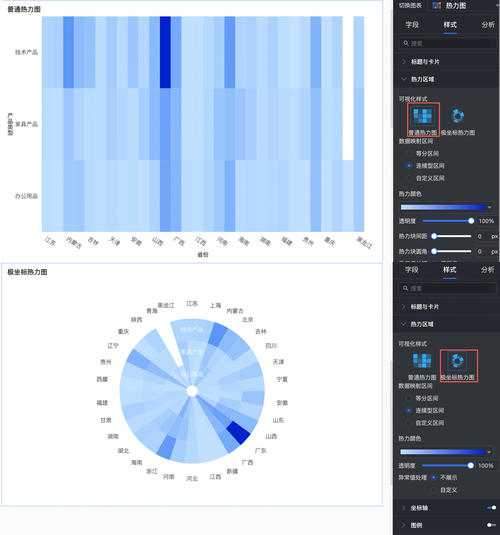Viewport: 500px width, 535px height.
Task: Click the 极坐标热力图 chart card title
Action: [27, 272]
